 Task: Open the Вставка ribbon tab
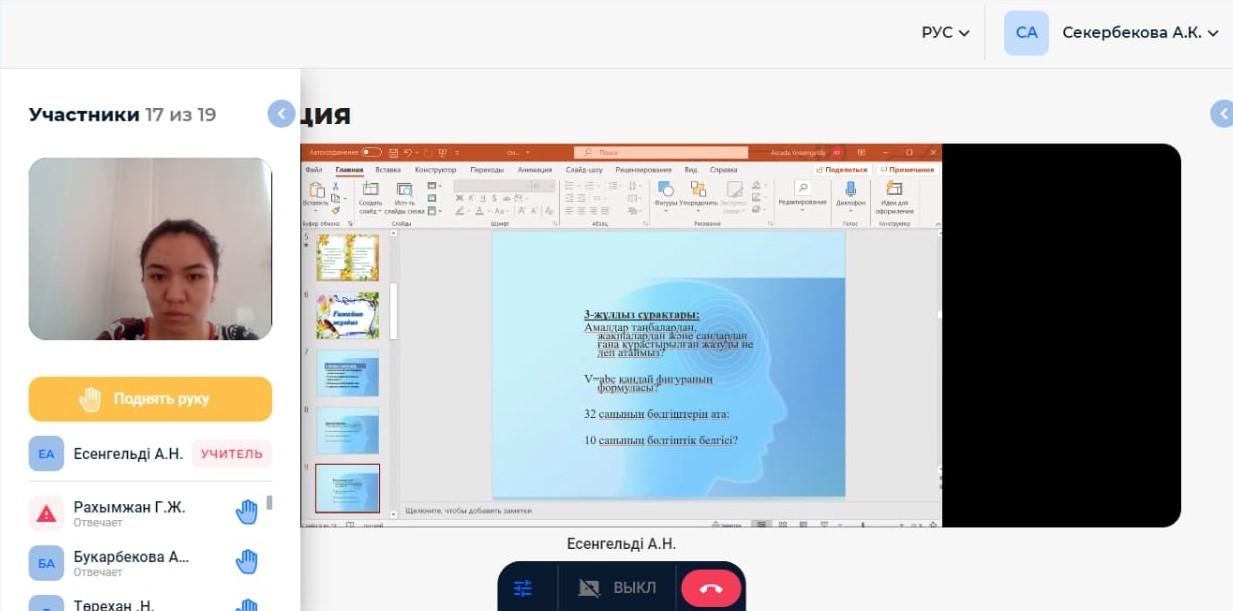tap(388, 170)
